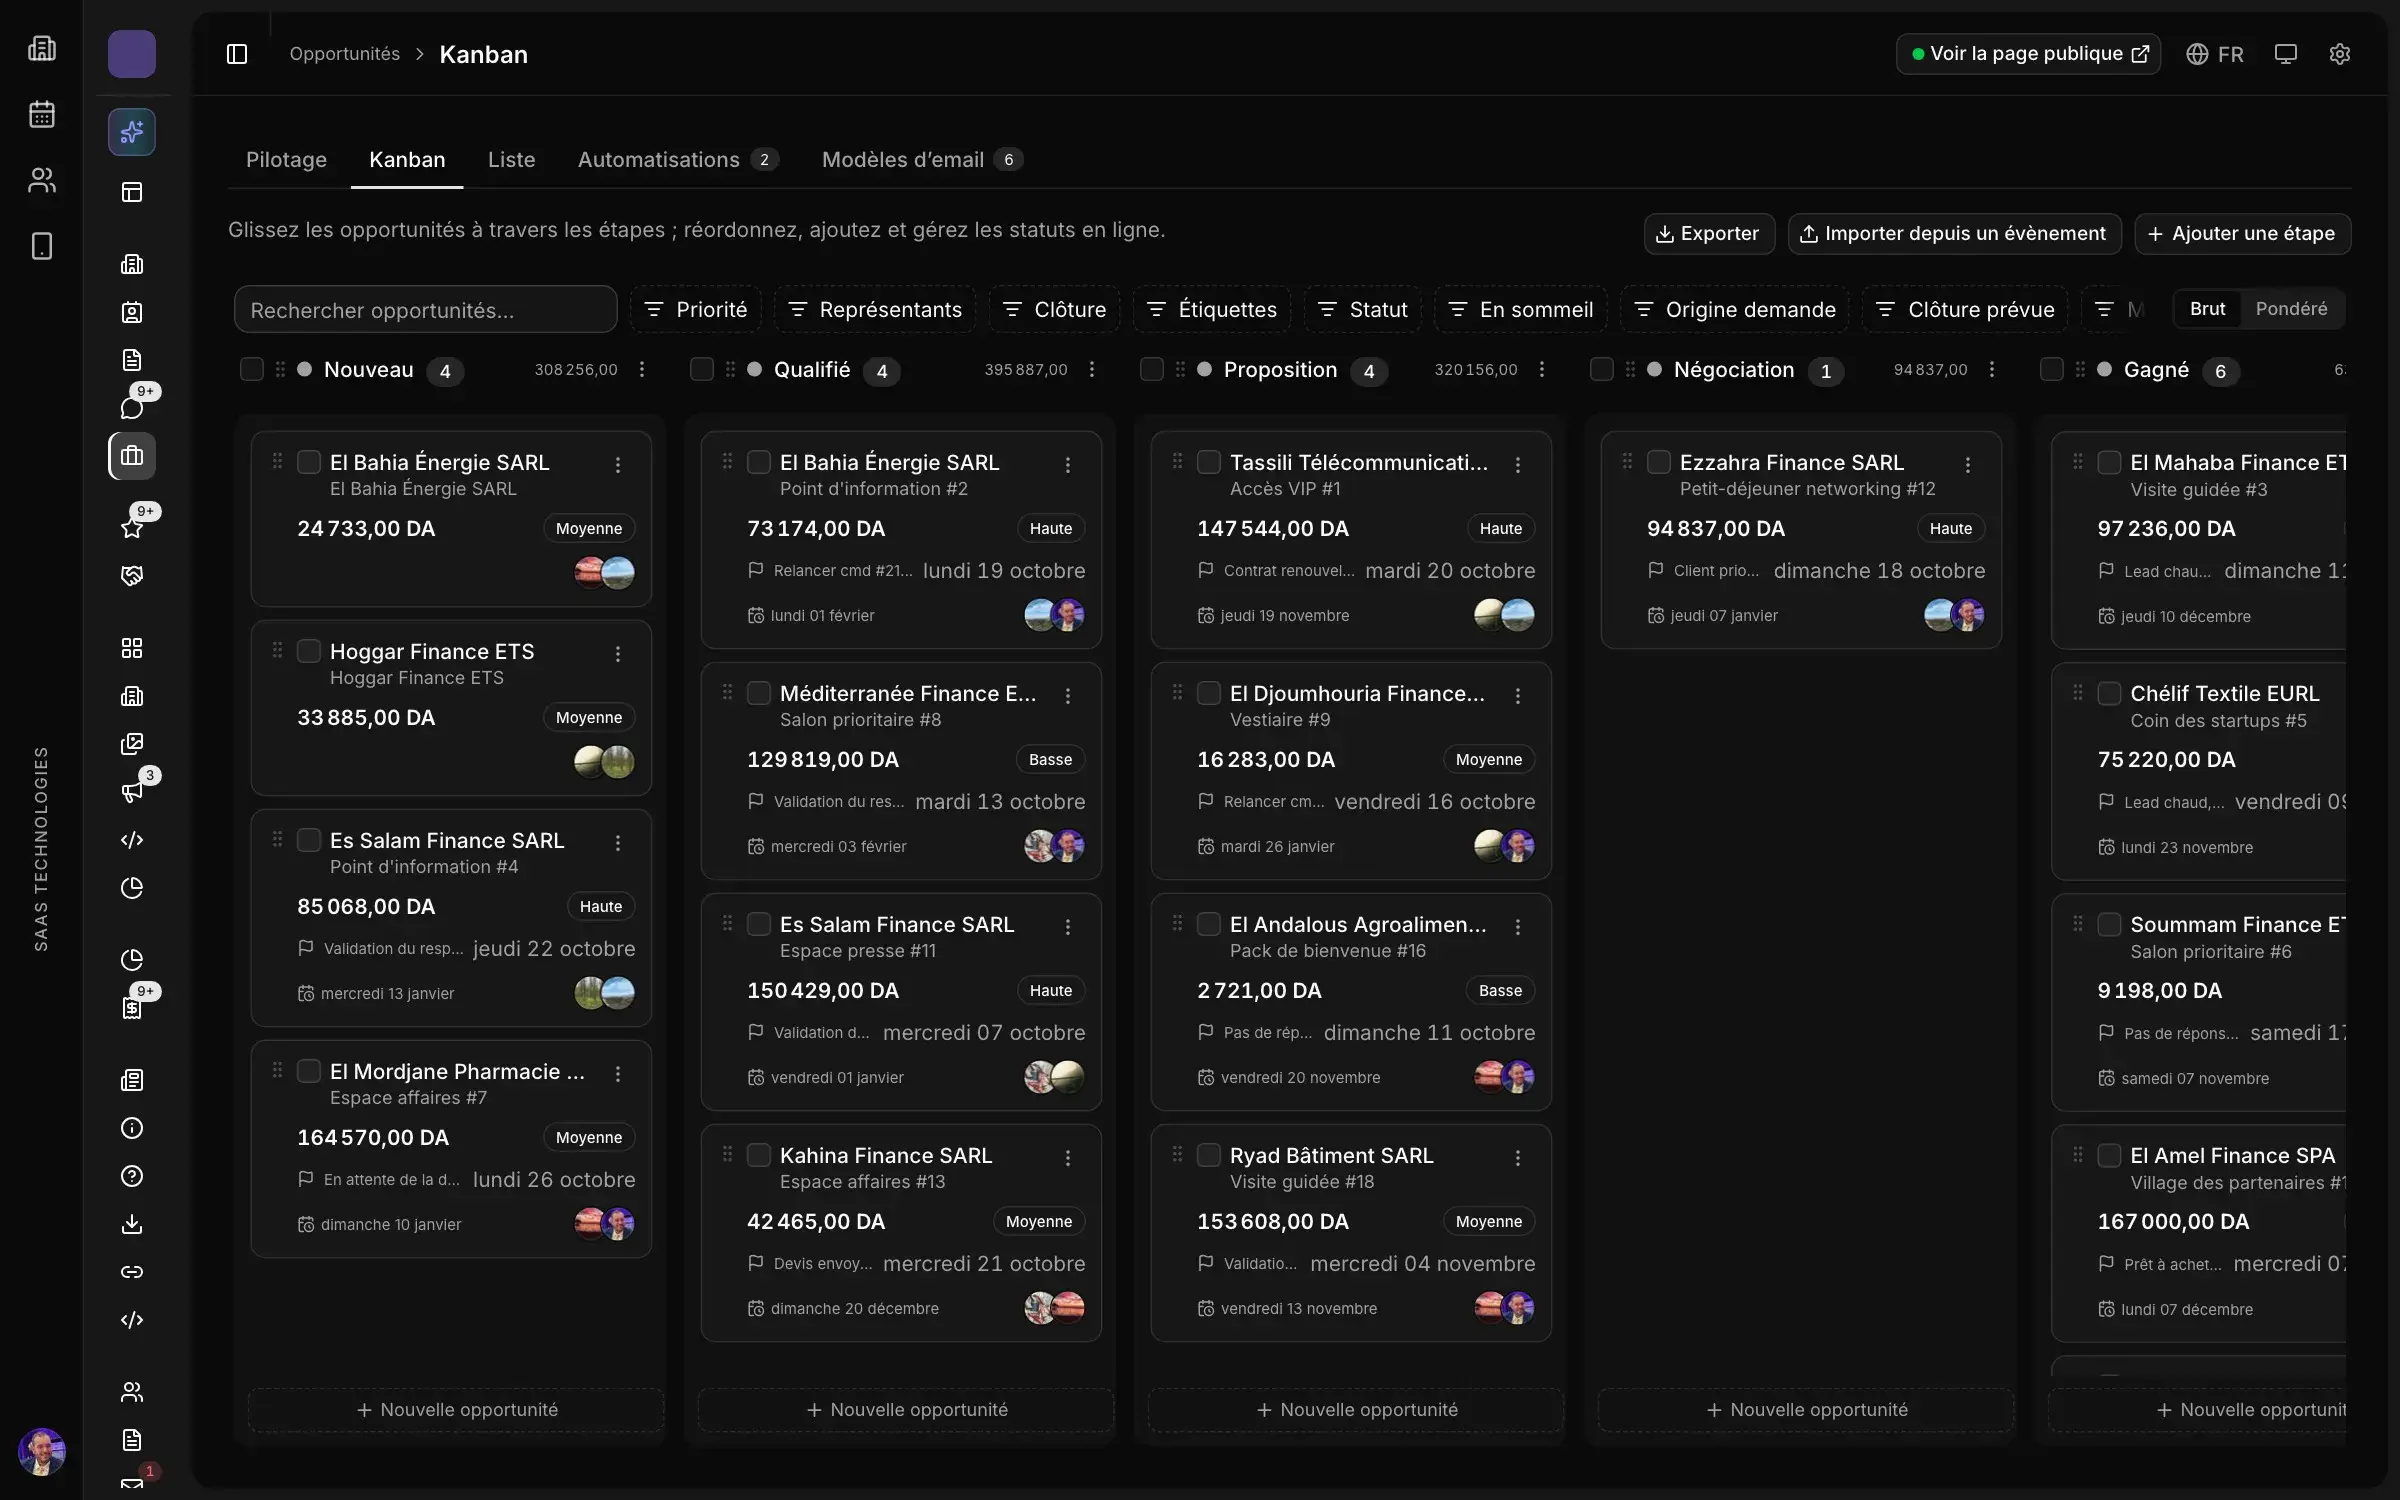Select the Ezzahra Finance SARL card checkbox
The width and height of the screenshot is (2400, 1500).
[x=1659, y=462]
